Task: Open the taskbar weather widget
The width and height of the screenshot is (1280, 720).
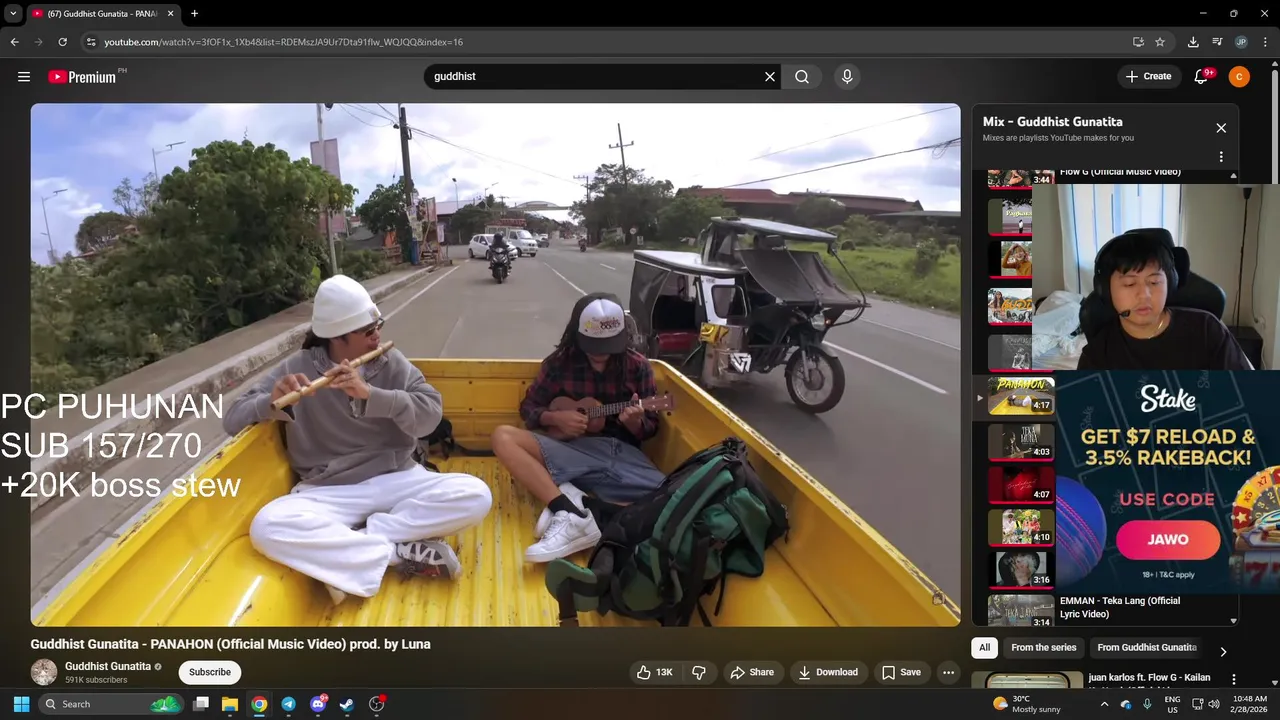Action: click(1026, 704)
